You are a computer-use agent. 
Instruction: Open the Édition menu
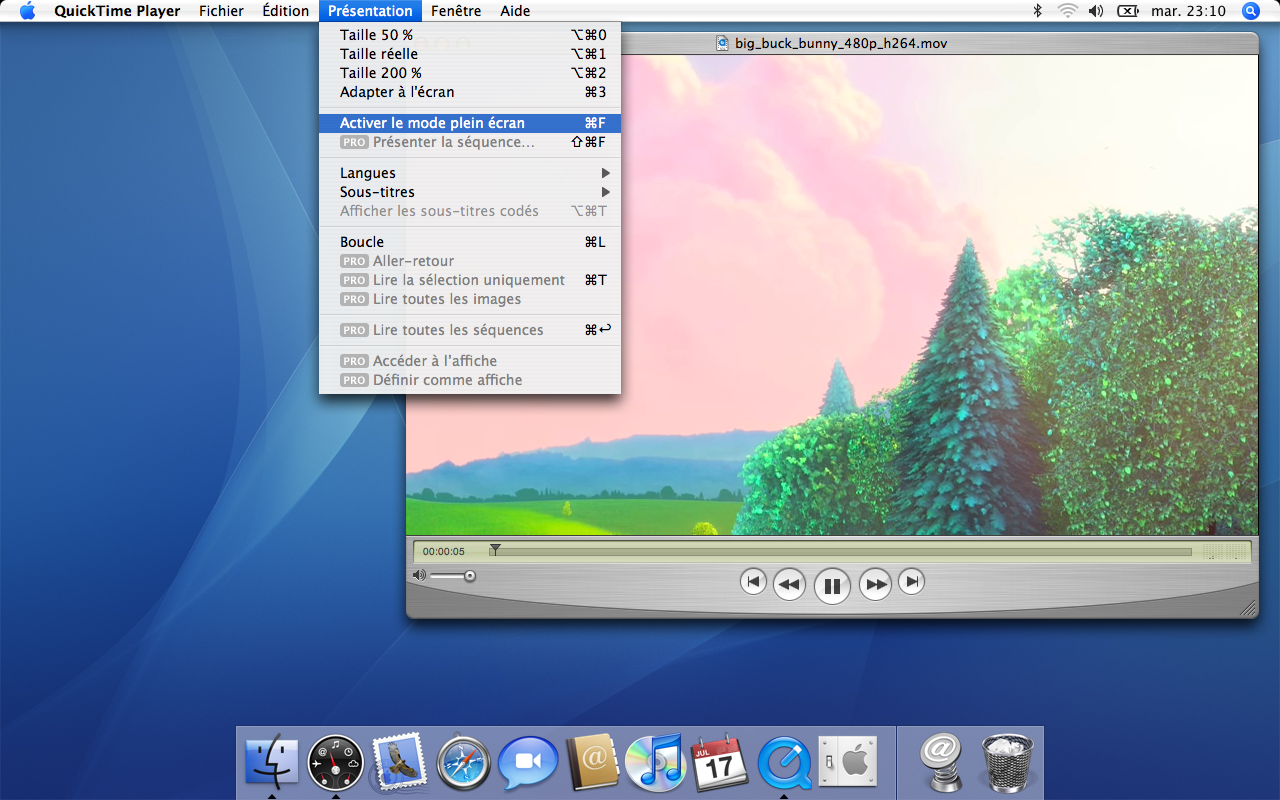point(286,11)
